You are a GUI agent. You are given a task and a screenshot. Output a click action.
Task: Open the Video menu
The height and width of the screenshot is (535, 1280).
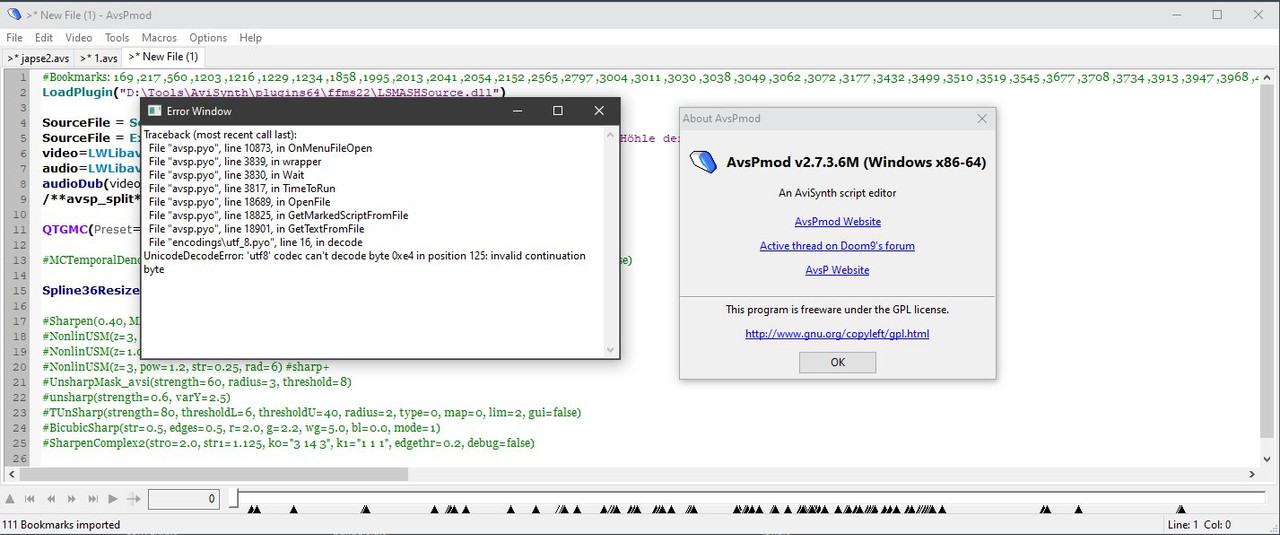[x=79, y=38]
